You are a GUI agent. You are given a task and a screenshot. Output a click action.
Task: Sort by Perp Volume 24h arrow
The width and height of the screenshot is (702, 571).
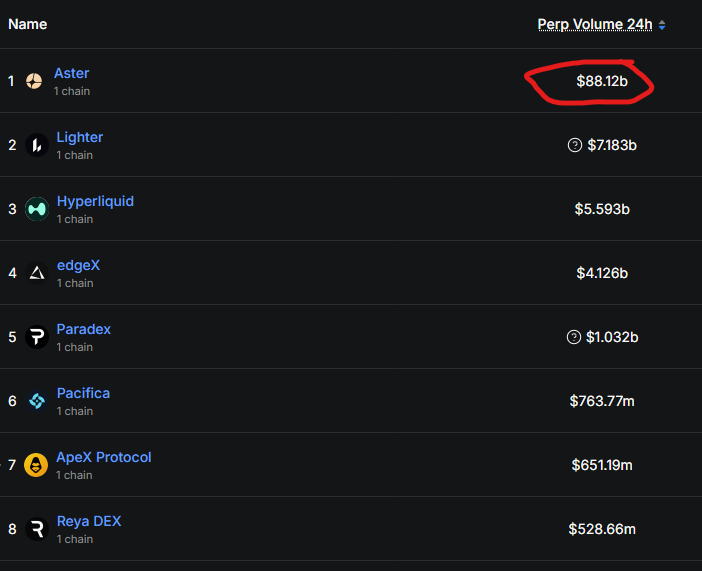pyautogui.click(x=662, y=25)
